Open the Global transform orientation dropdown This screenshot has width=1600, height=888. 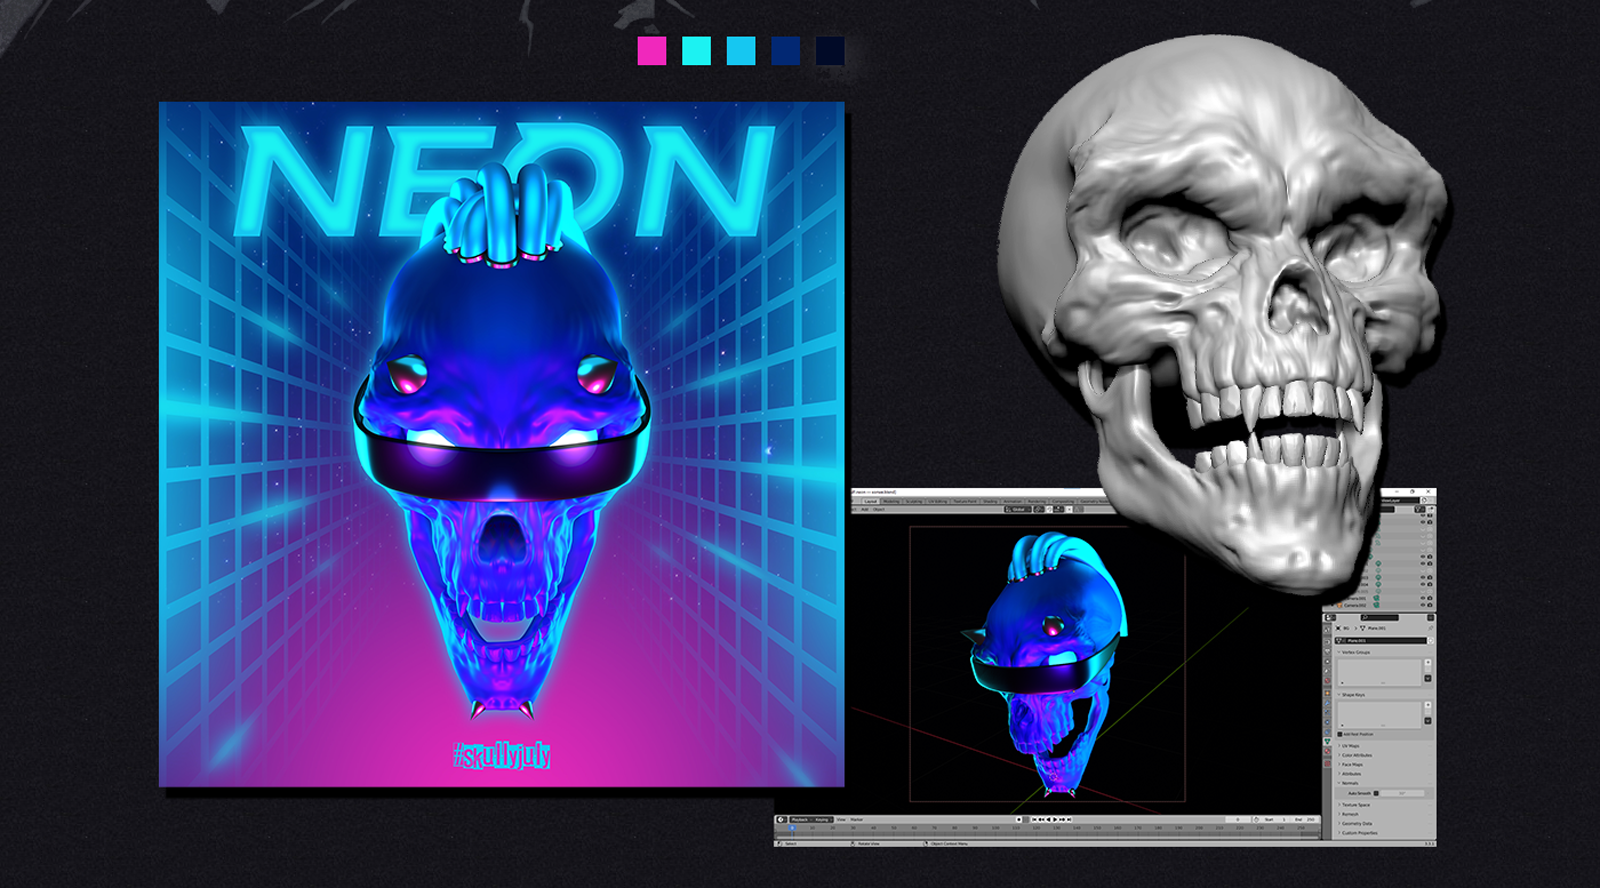click(1017, 509)
